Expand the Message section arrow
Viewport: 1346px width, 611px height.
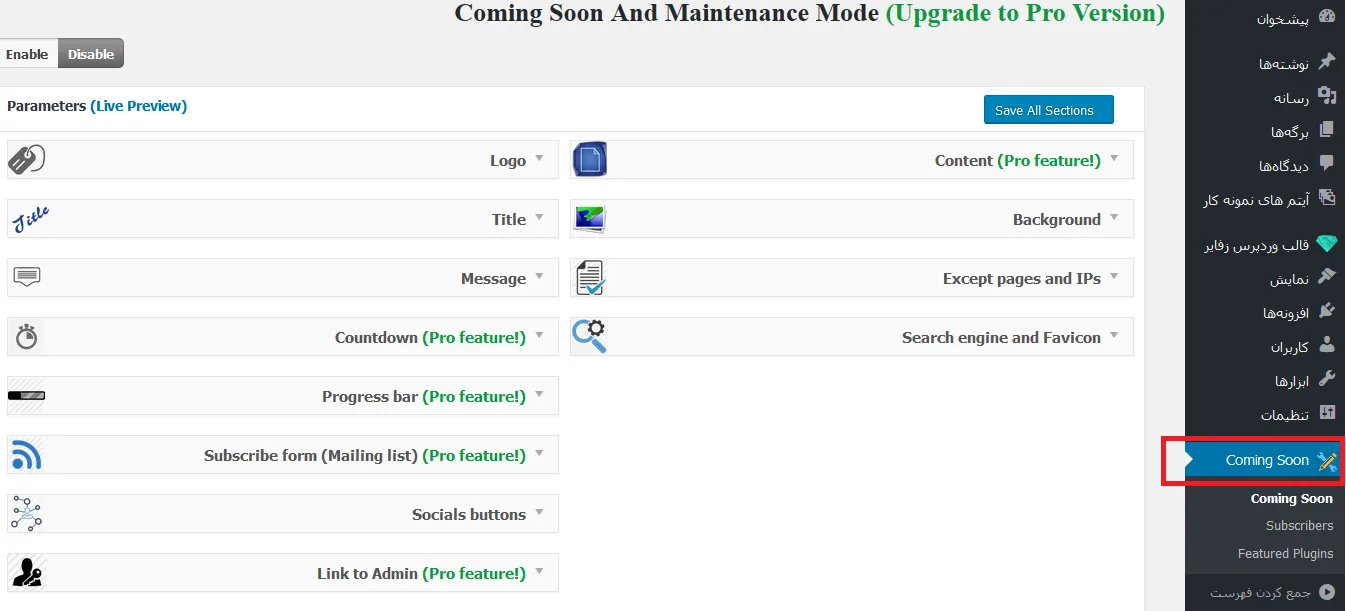[x=539, y=276]
